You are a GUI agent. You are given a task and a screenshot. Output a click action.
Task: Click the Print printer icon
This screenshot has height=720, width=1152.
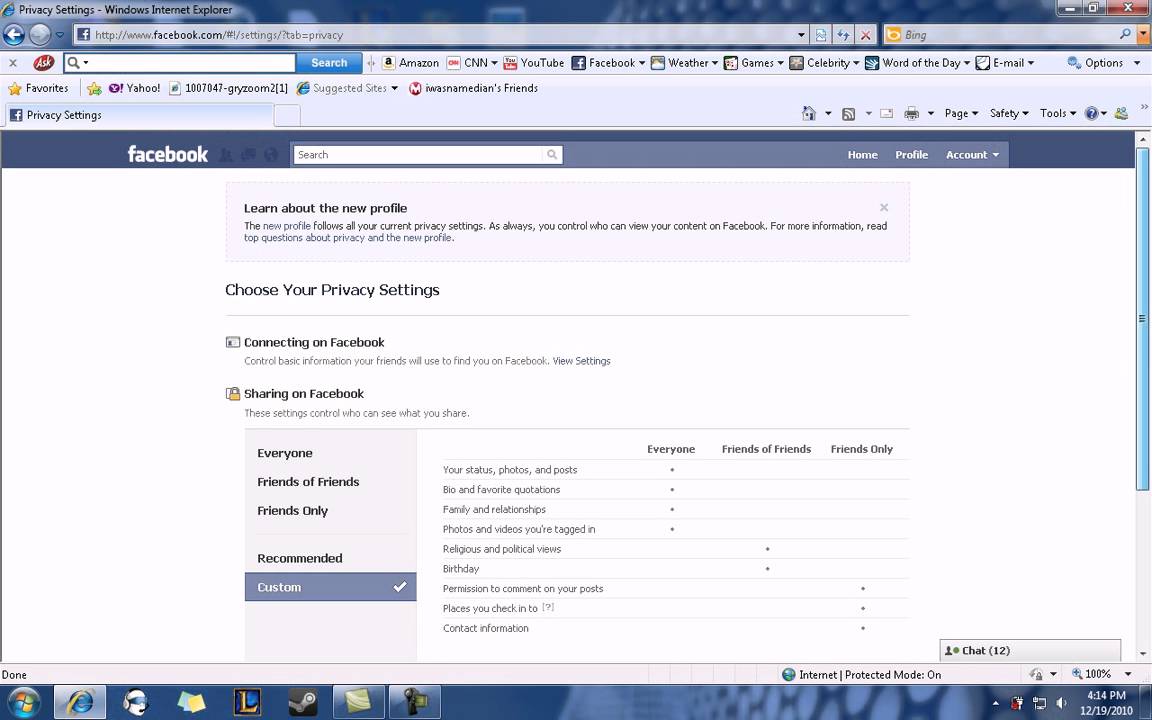912,113
